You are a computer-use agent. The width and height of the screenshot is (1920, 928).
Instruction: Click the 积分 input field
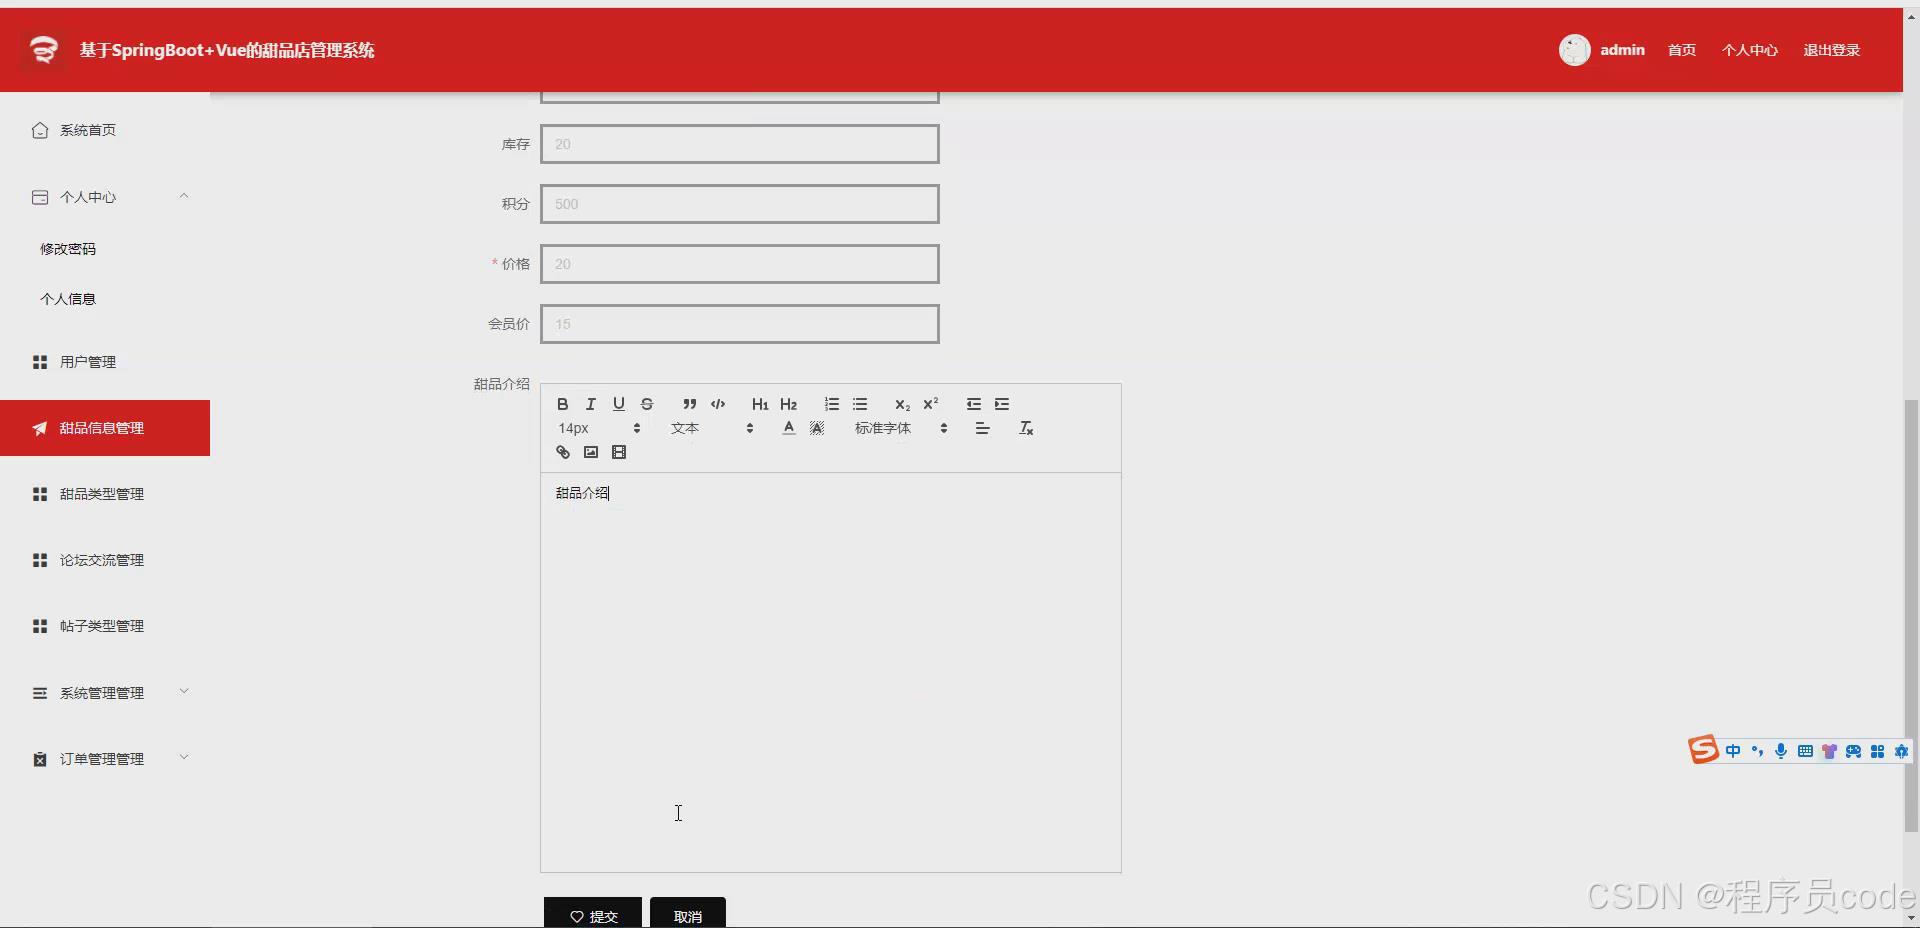(740, 204)
